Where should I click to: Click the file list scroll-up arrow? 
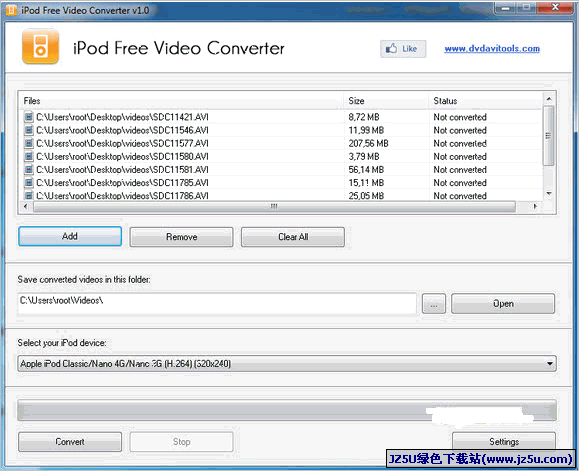[x=549, y=99]
